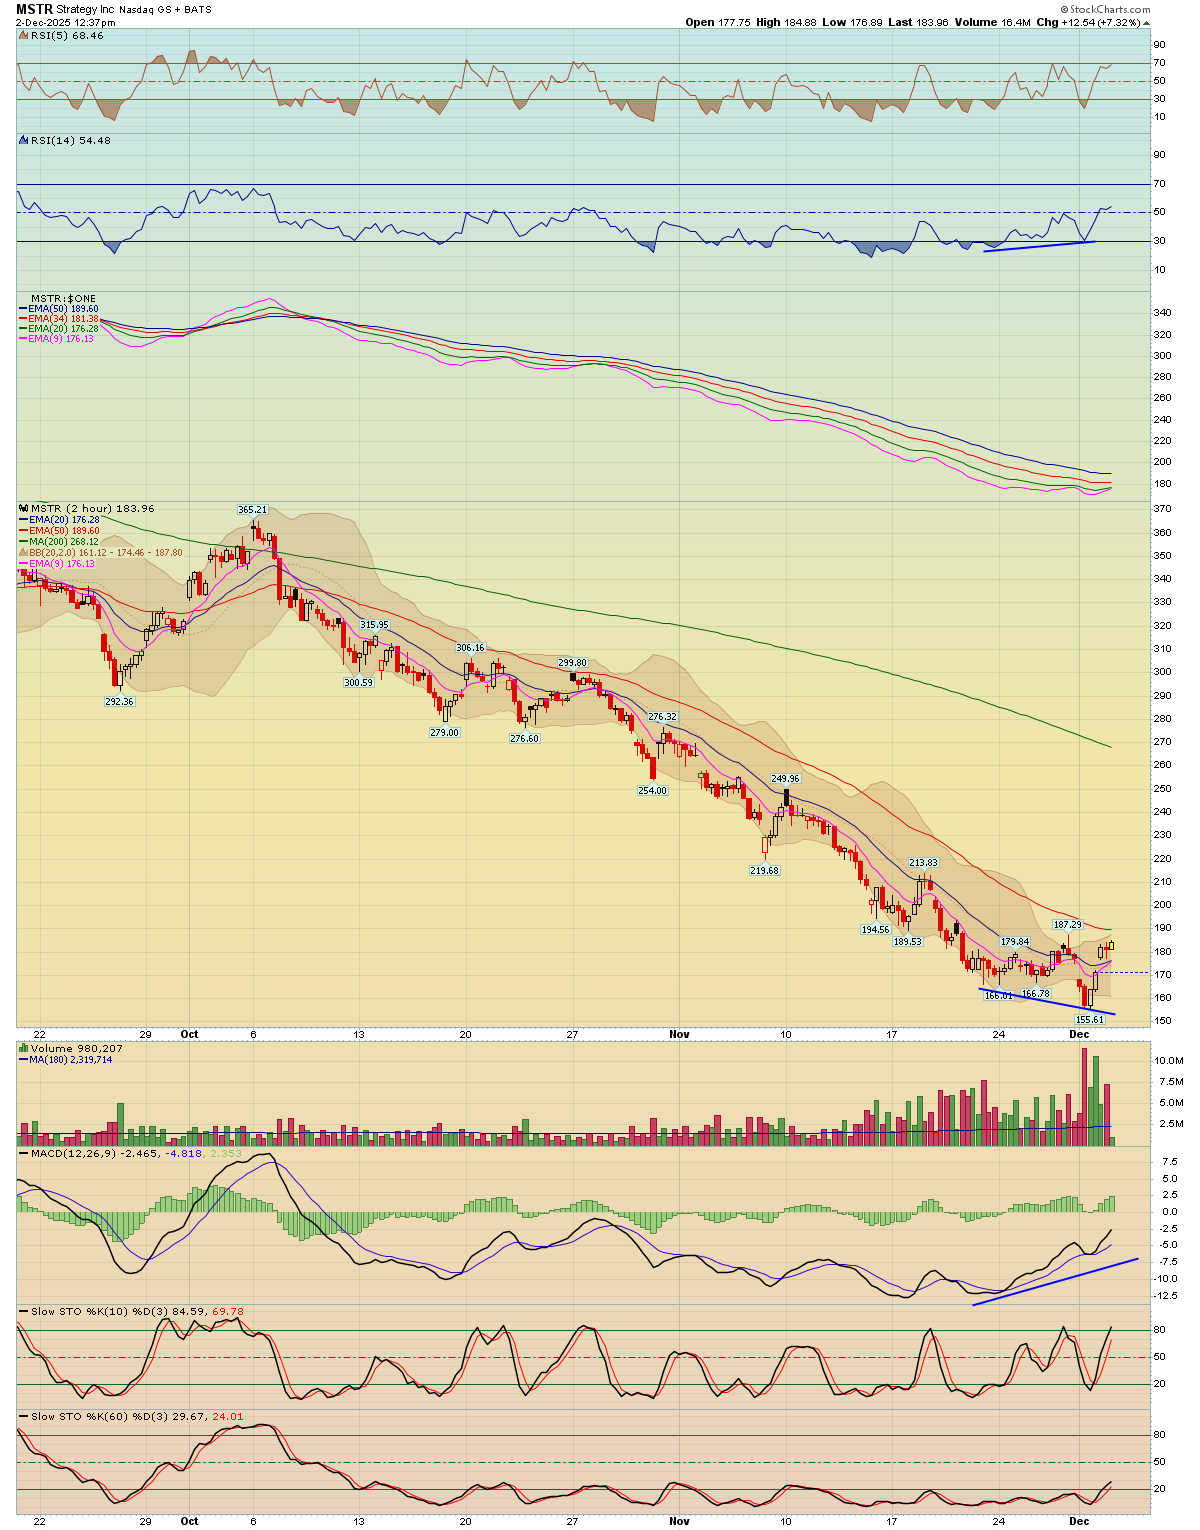The width and height of the screenshot is (1200, 1530).
Task: Click the 'Volume 16.4M' header value
Action: click(x=991, y=22)
